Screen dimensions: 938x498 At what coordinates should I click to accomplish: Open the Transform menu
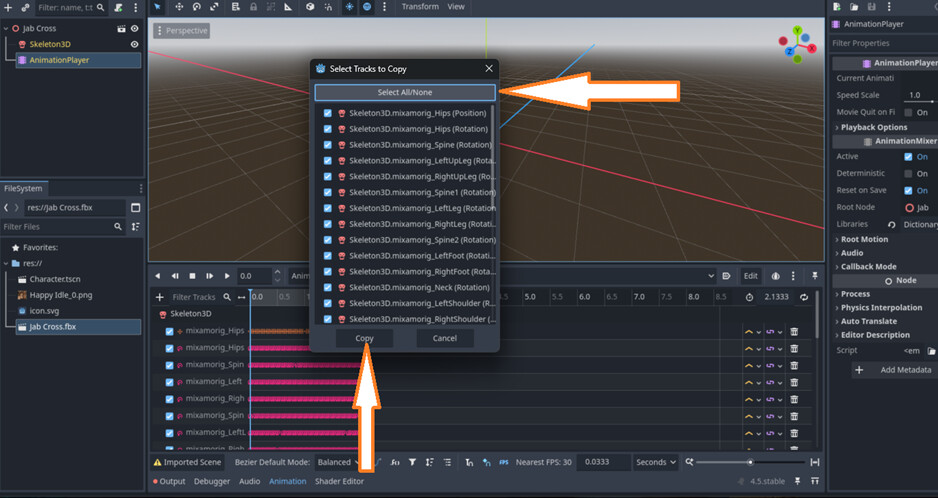(420, 7)
